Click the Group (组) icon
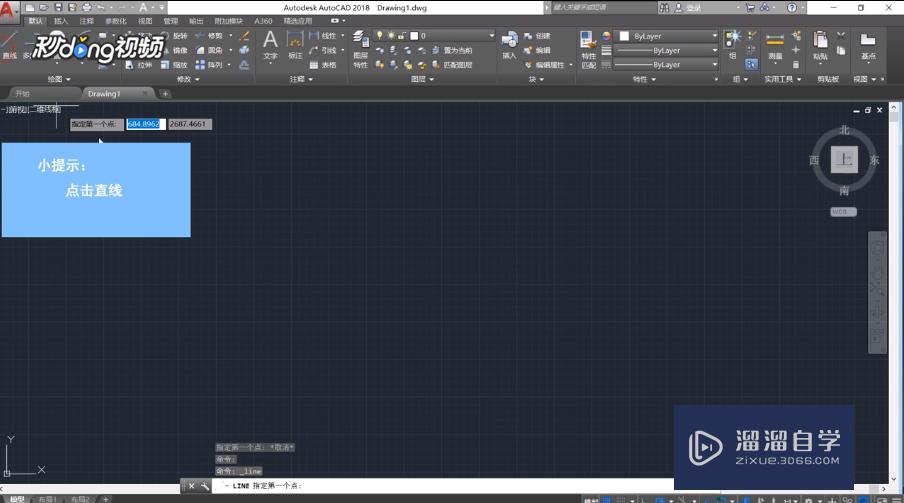The image size is (904, 503). coord(733,45)
